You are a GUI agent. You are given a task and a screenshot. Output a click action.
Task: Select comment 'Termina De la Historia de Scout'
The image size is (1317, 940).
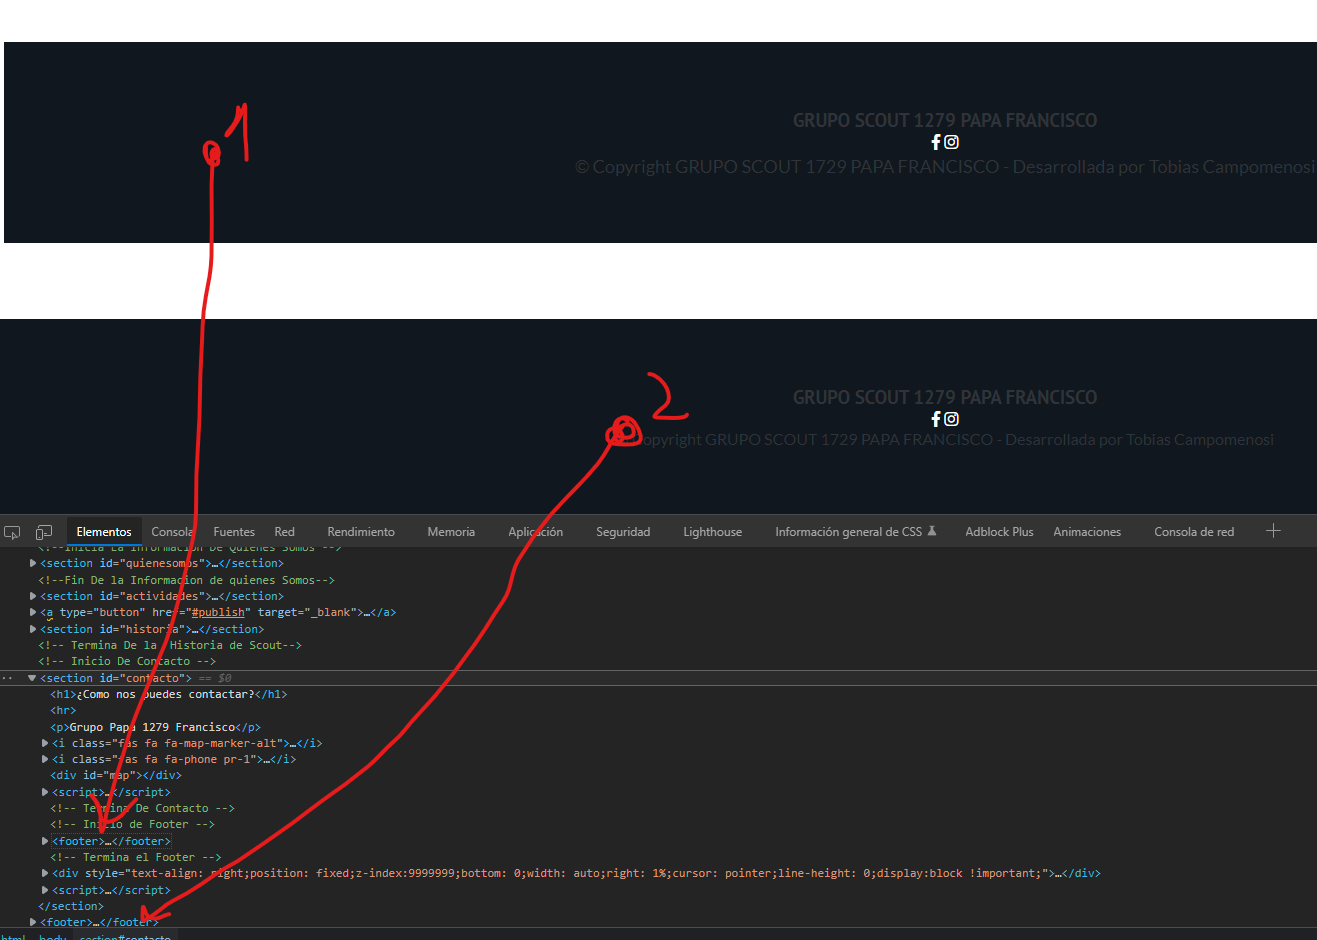170,645
